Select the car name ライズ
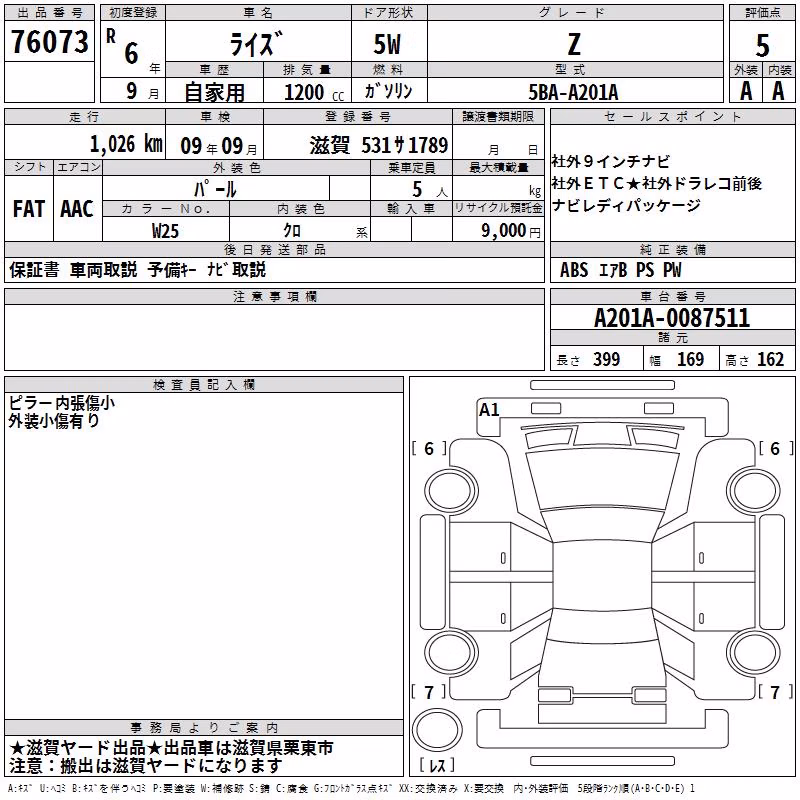Viewport: 800px width, 800px height. point(256,44)
